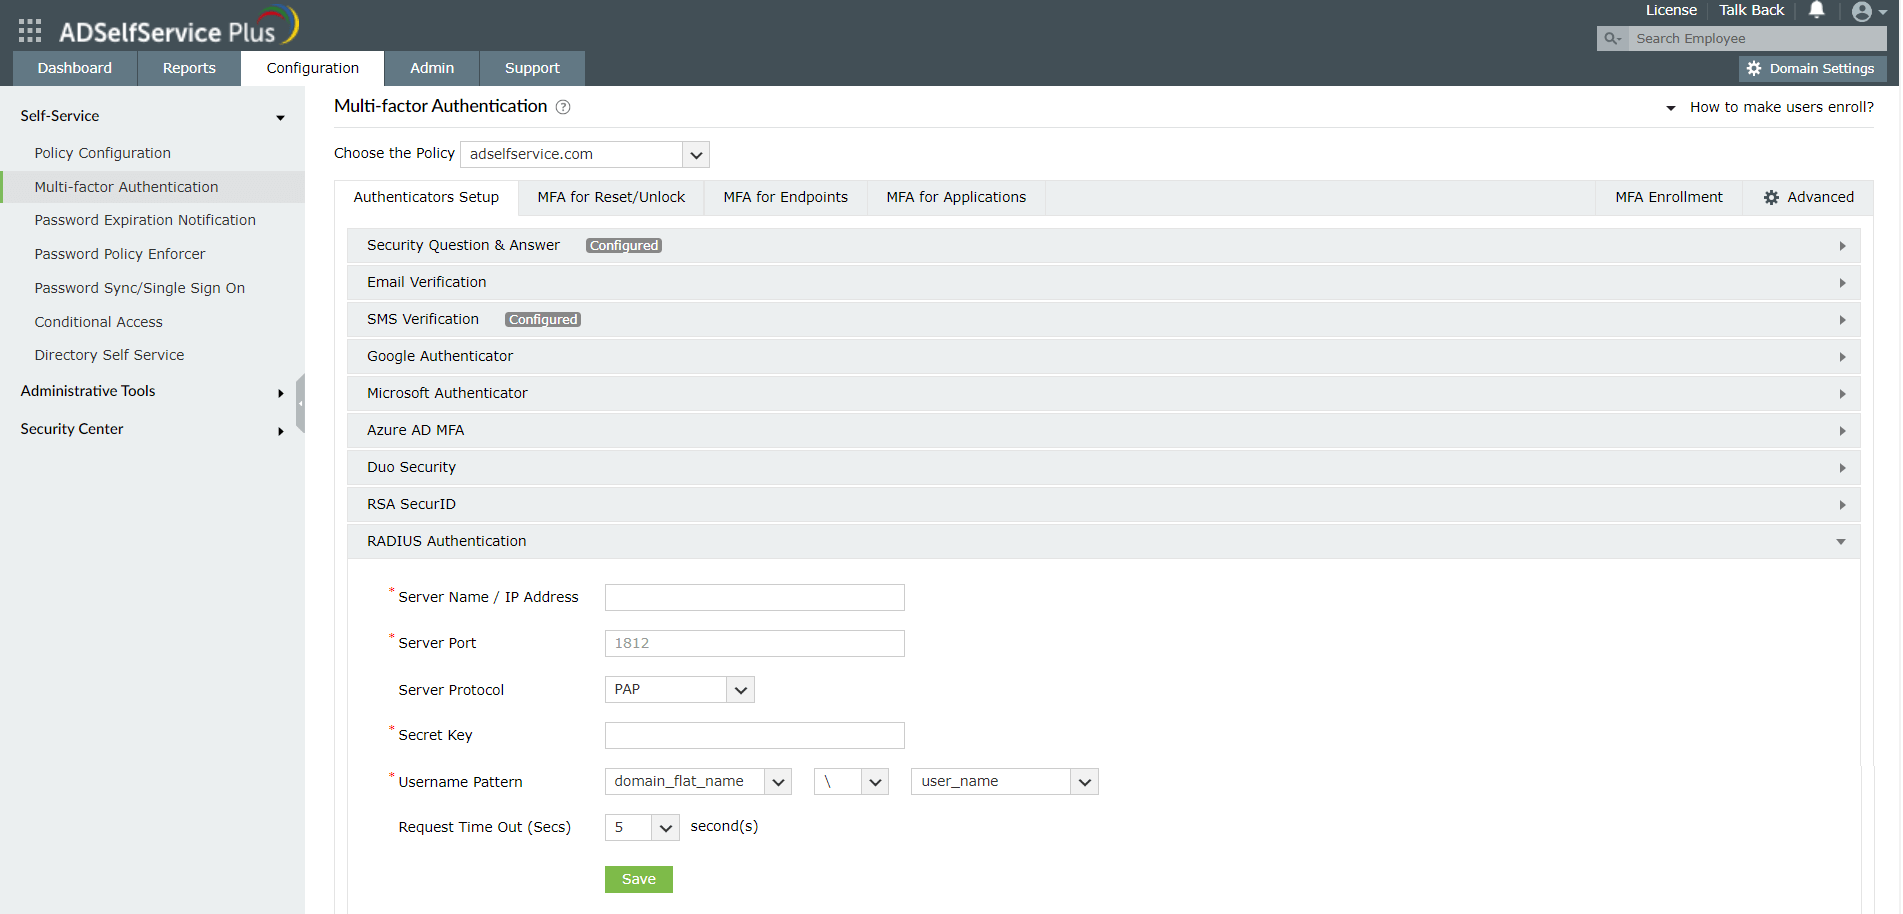The image size is (1903, 914).
Task: Click the search magnifier icon
Action: 1612,39
